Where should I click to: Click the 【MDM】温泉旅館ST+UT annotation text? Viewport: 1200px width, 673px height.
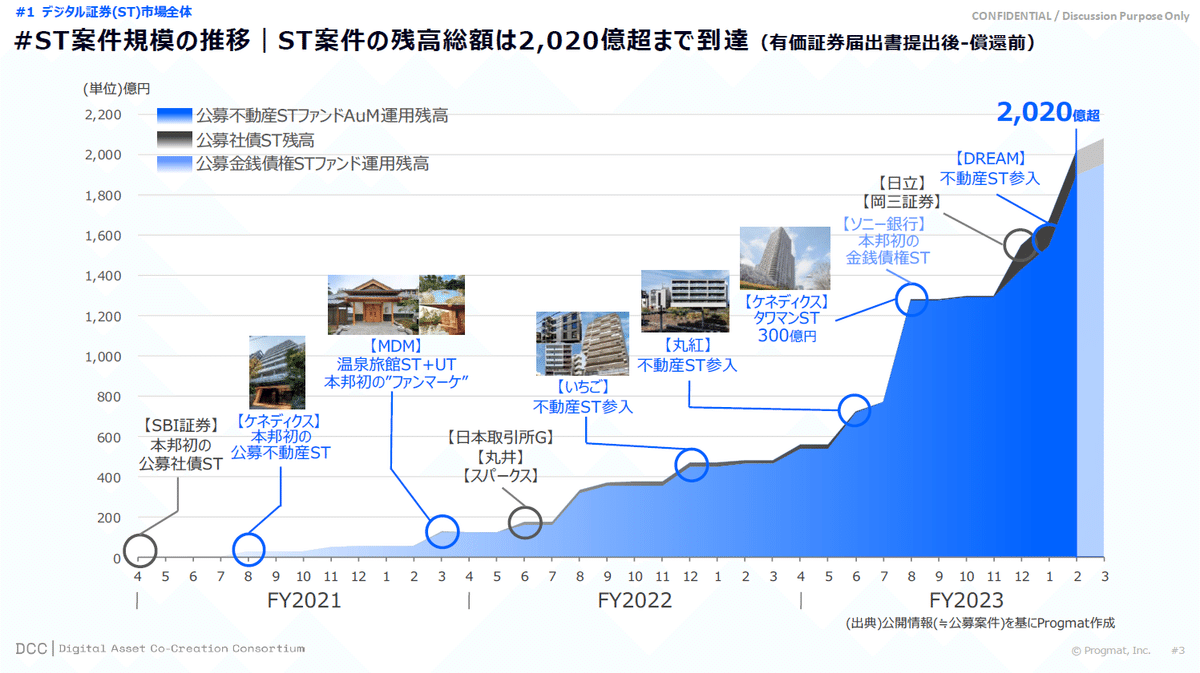pyautogui.click(x=397, y=363)
